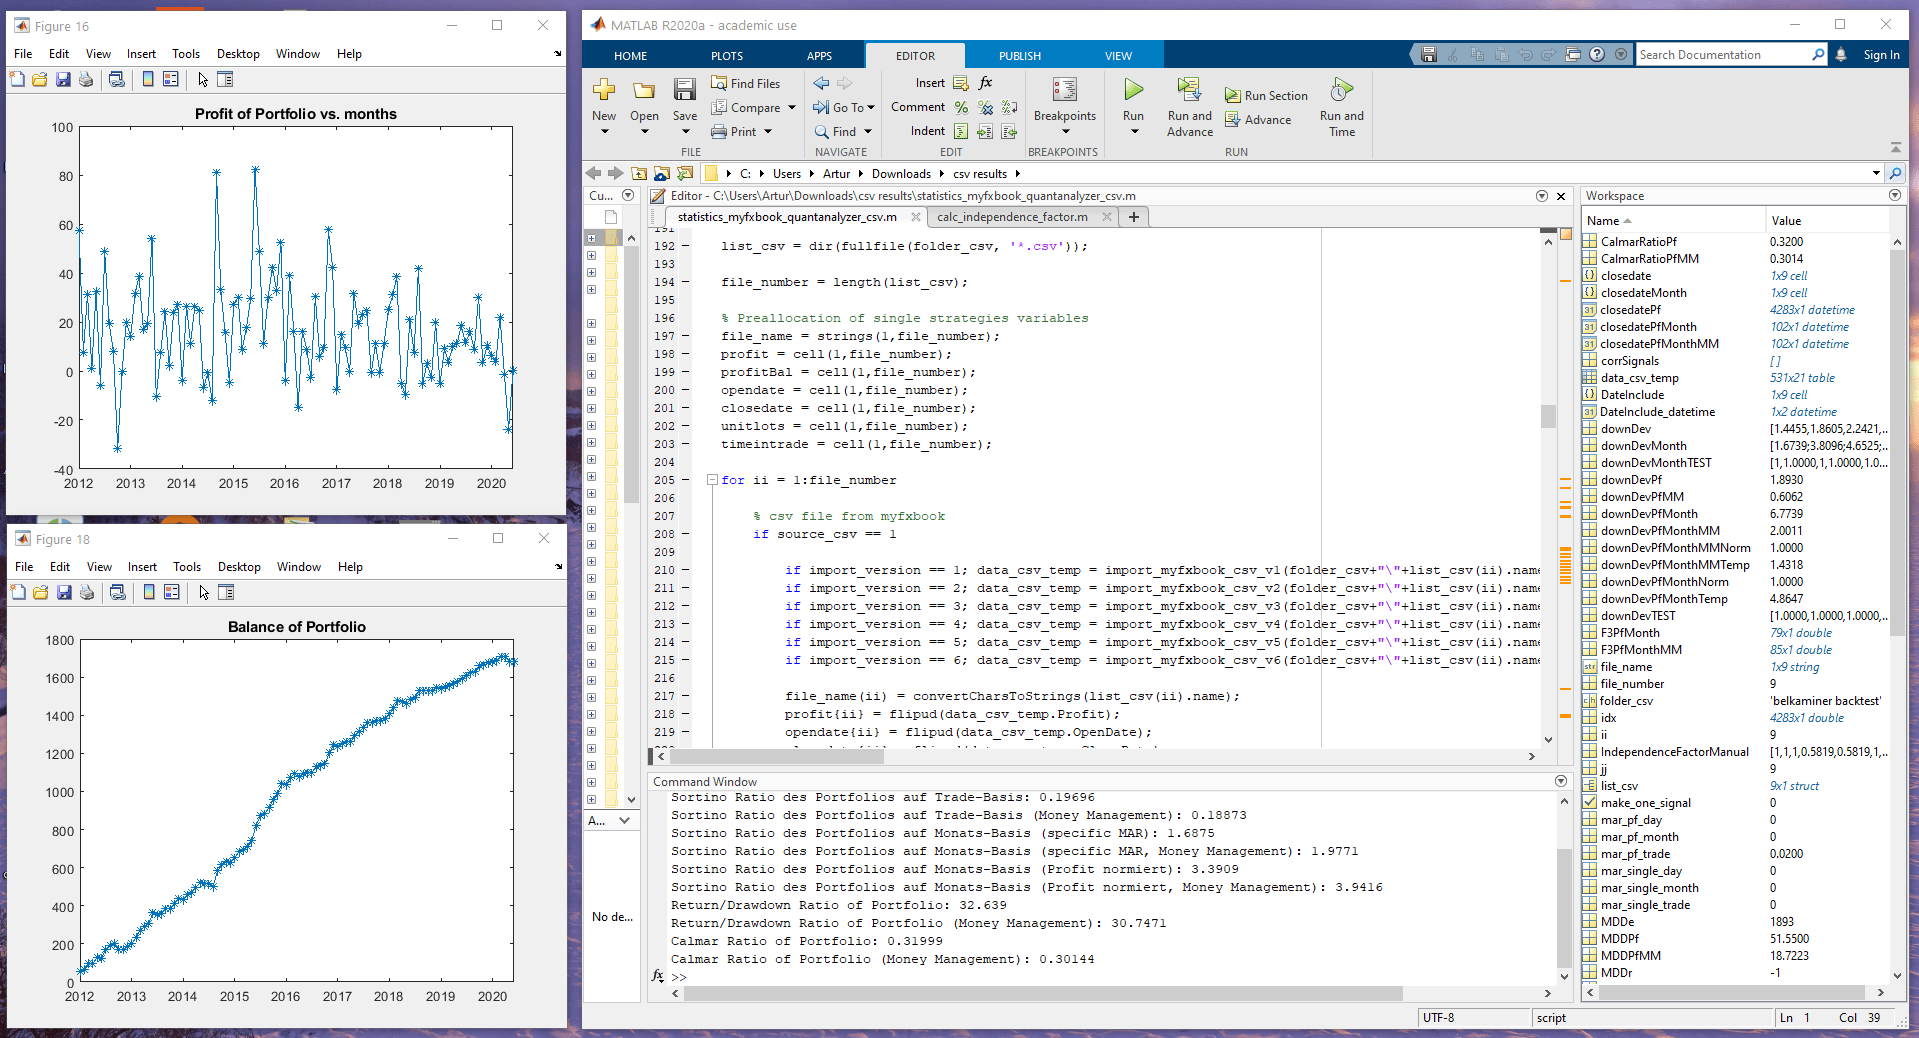The height and width of the screenshot is (1038, 1919).
Task: Click the Sign In link
Action: tap(1882, 55)
